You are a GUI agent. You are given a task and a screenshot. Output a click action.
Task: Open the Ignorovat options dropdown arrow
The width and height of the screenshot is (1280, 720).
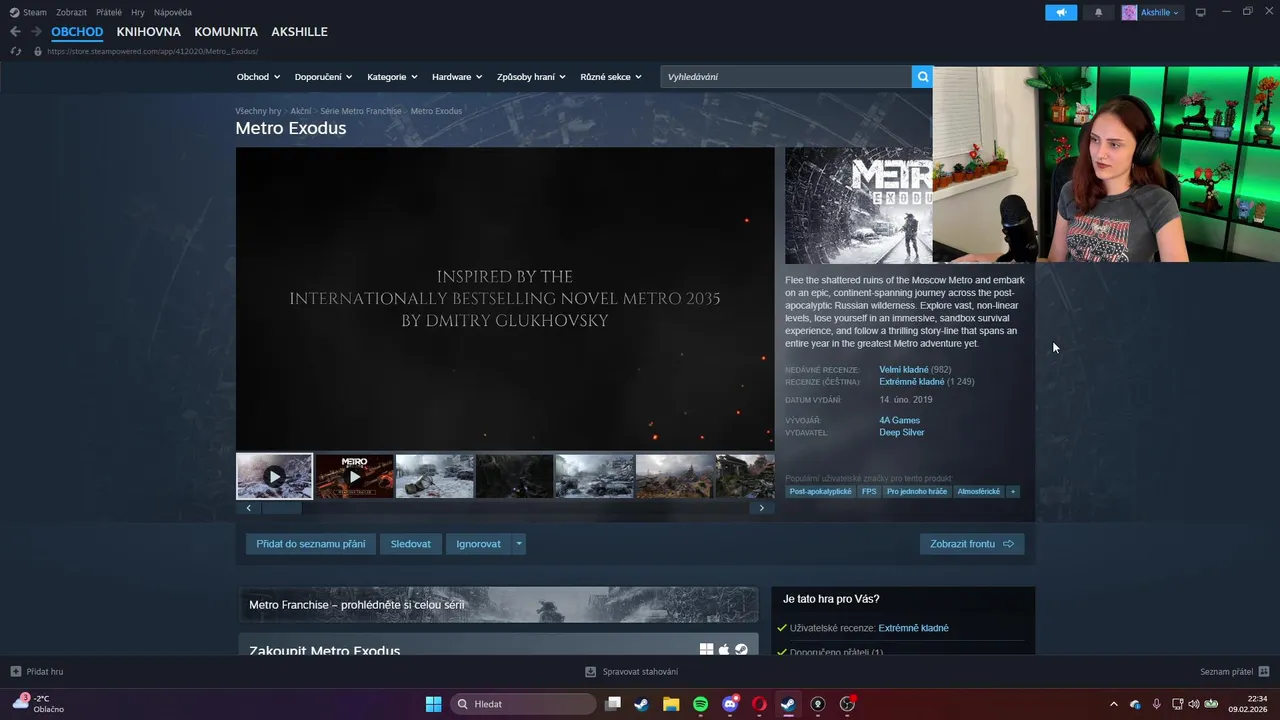tap(518, 544)
